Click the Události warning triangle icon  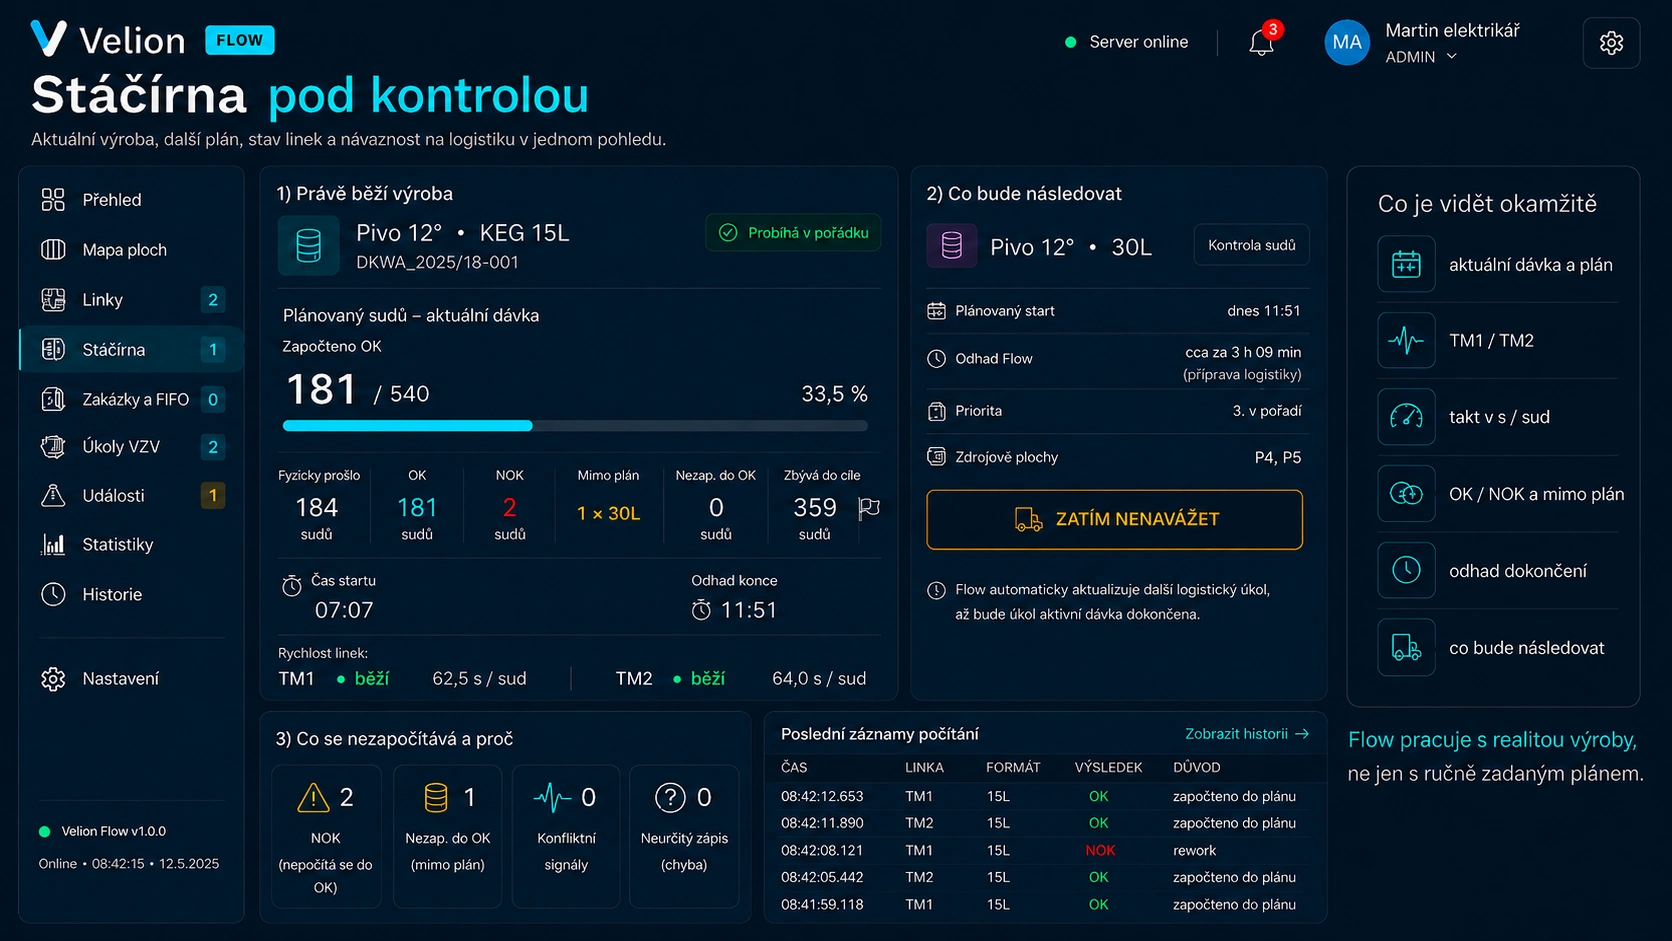(x=53, y=495)
